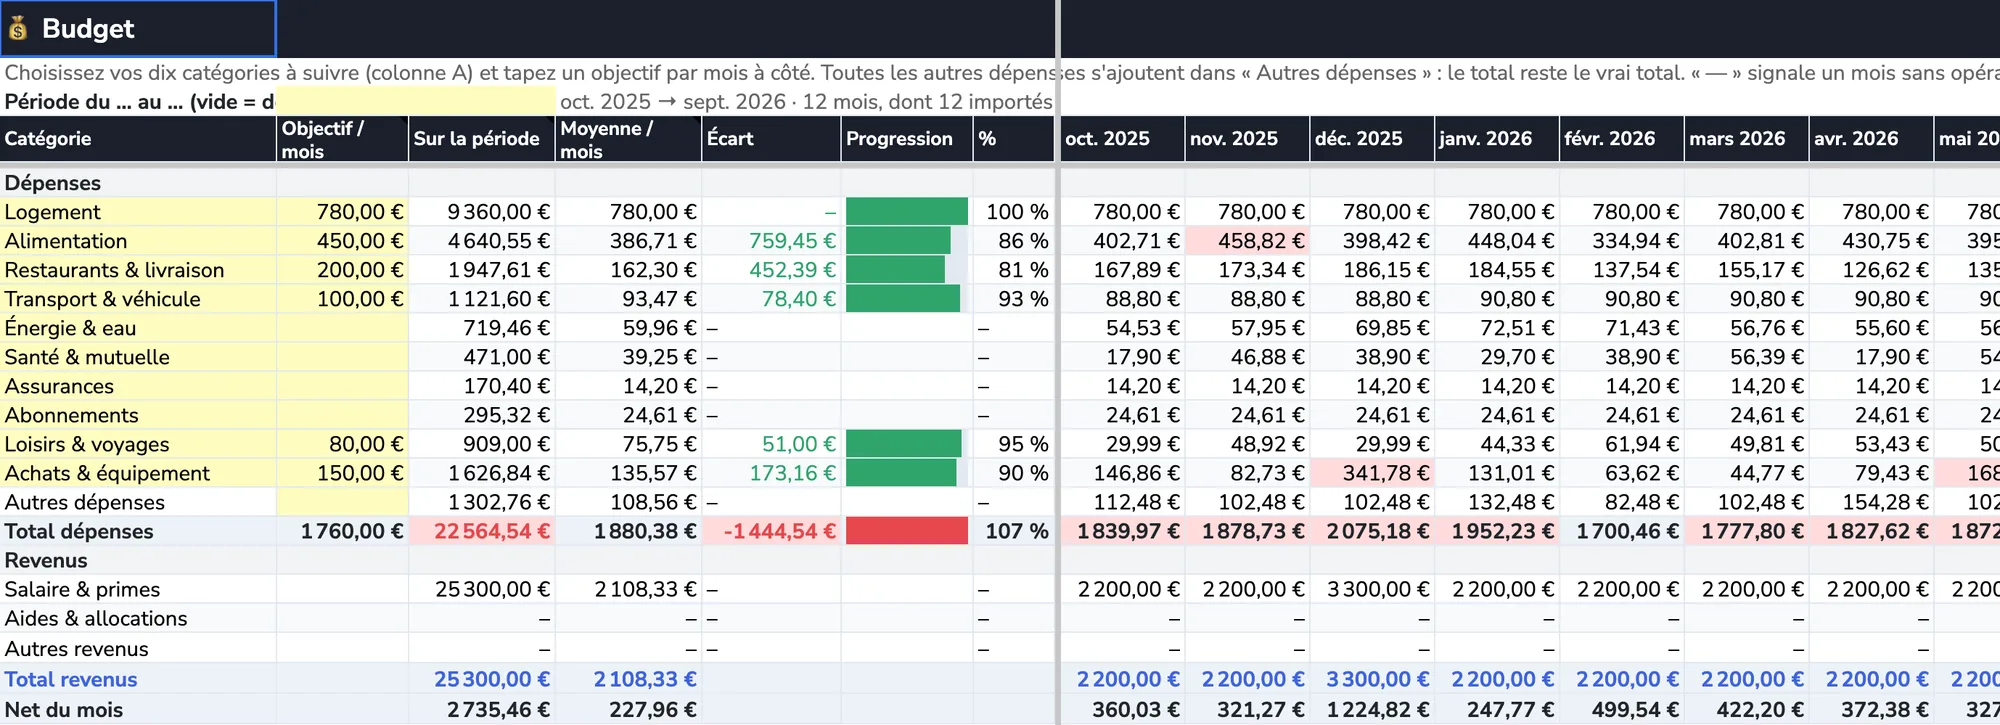2000x725 pixels.
Task: Select the Salaire & primes December 3 300,00 € cell
Action: [1372, 589]
